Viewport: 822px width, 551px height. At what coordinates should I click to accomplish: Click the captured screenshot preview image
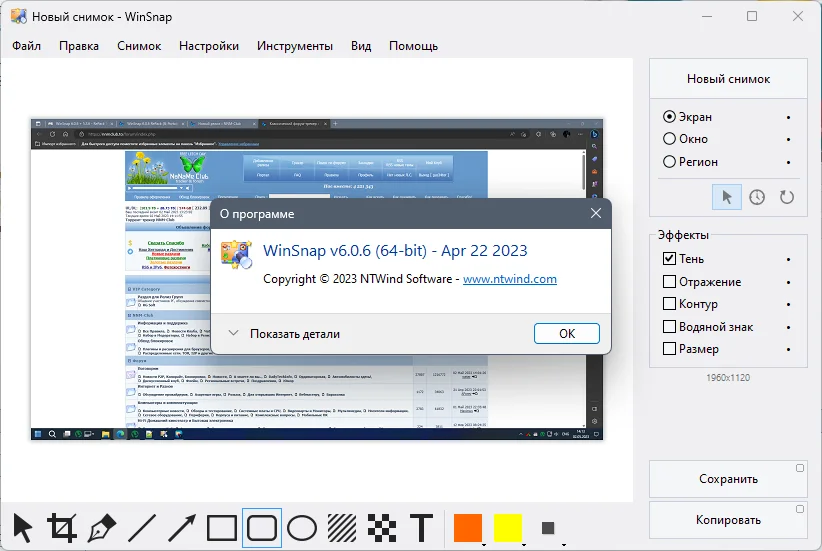pyautogui.click(x=317, y=279)
